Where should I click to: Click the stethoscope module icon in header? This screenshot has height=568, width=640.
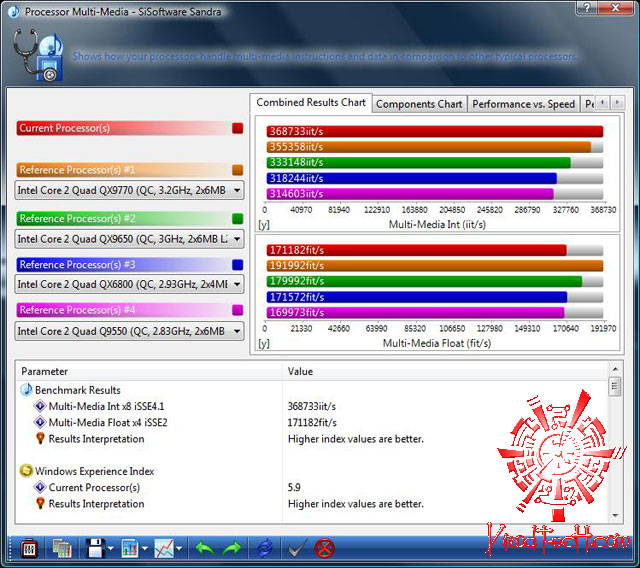point(38,55)
